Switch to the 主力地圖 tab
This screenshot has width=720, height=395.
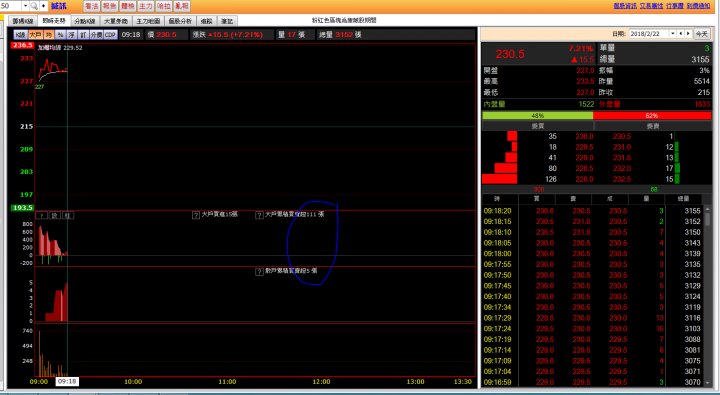click(x=148, y=21)
